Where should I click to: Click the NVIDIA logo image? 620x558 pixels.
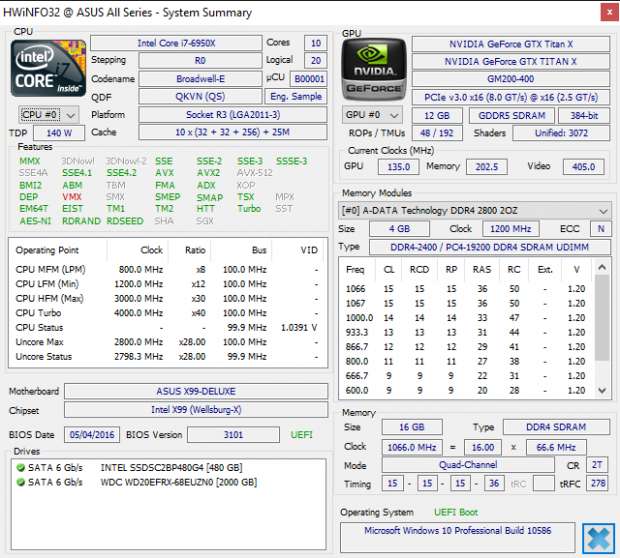coord(373,68)
